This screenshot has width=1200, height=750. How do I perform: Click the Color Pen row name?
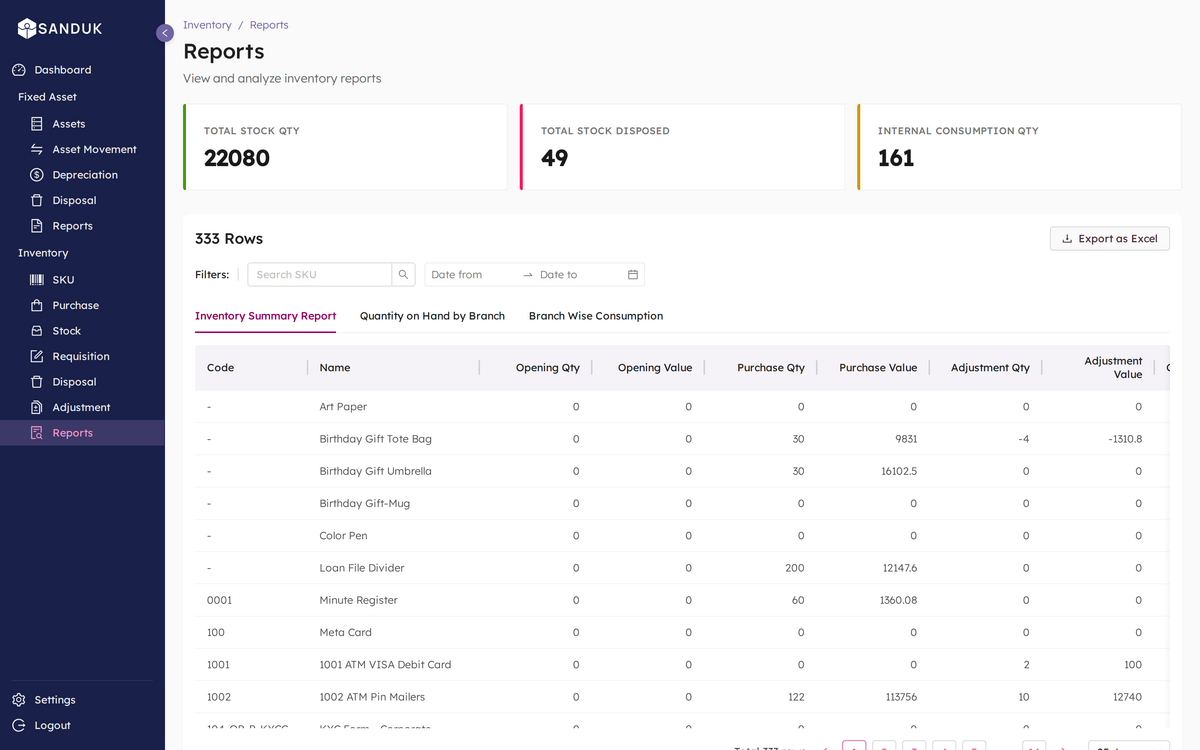(x=343, y=536)
